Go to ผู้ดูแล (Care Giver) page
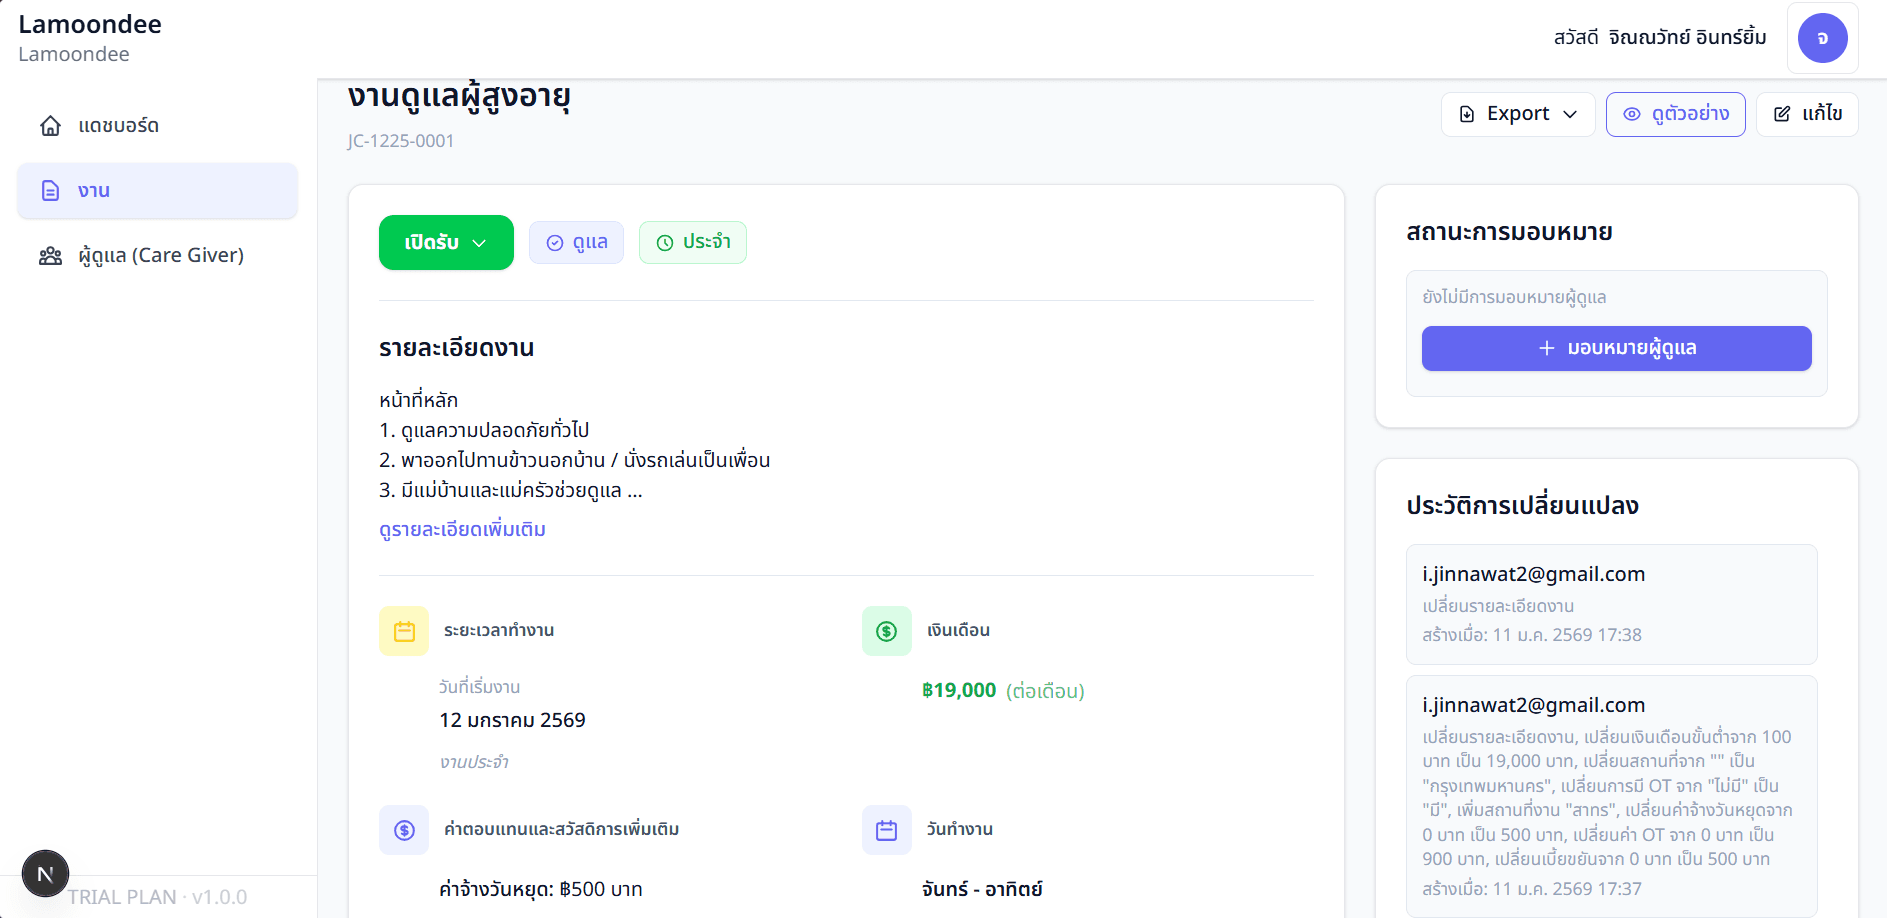Screen dimensions: 1887x918 (160, 256)
